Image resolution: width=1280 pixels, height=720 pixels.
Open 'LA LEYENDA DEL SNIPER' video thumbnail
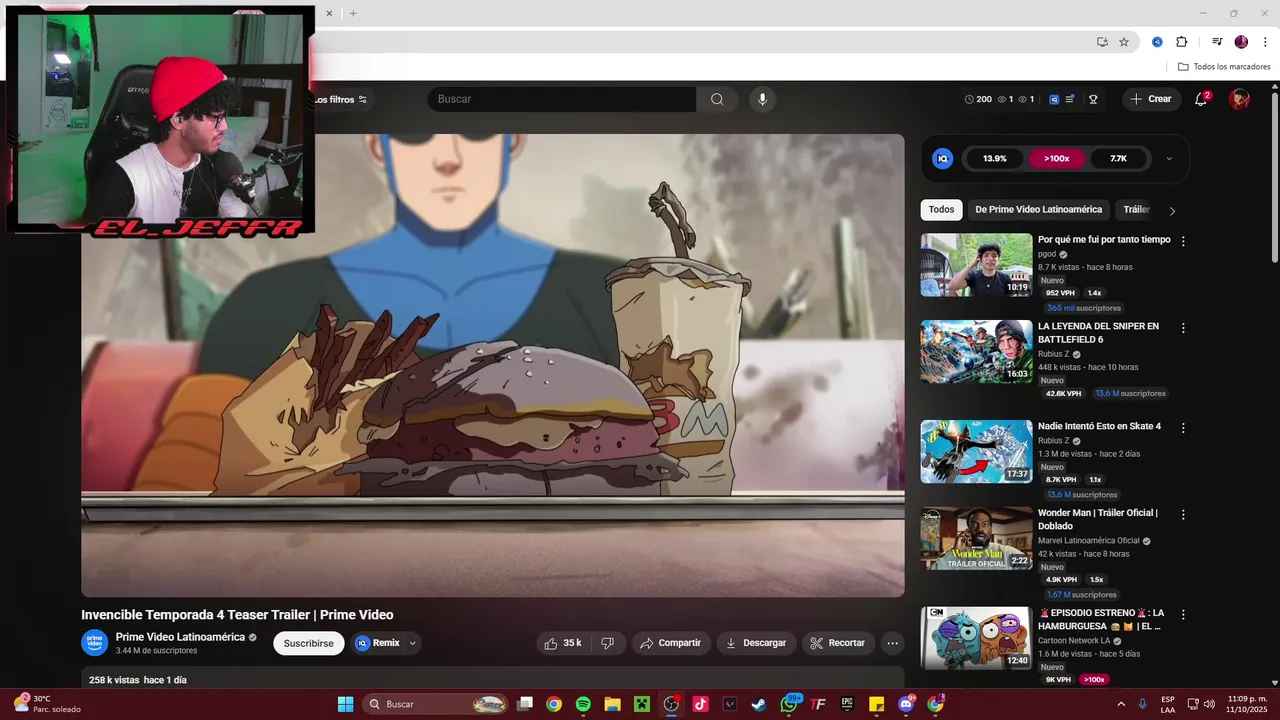pyautogui.click(x=976, y=352)
